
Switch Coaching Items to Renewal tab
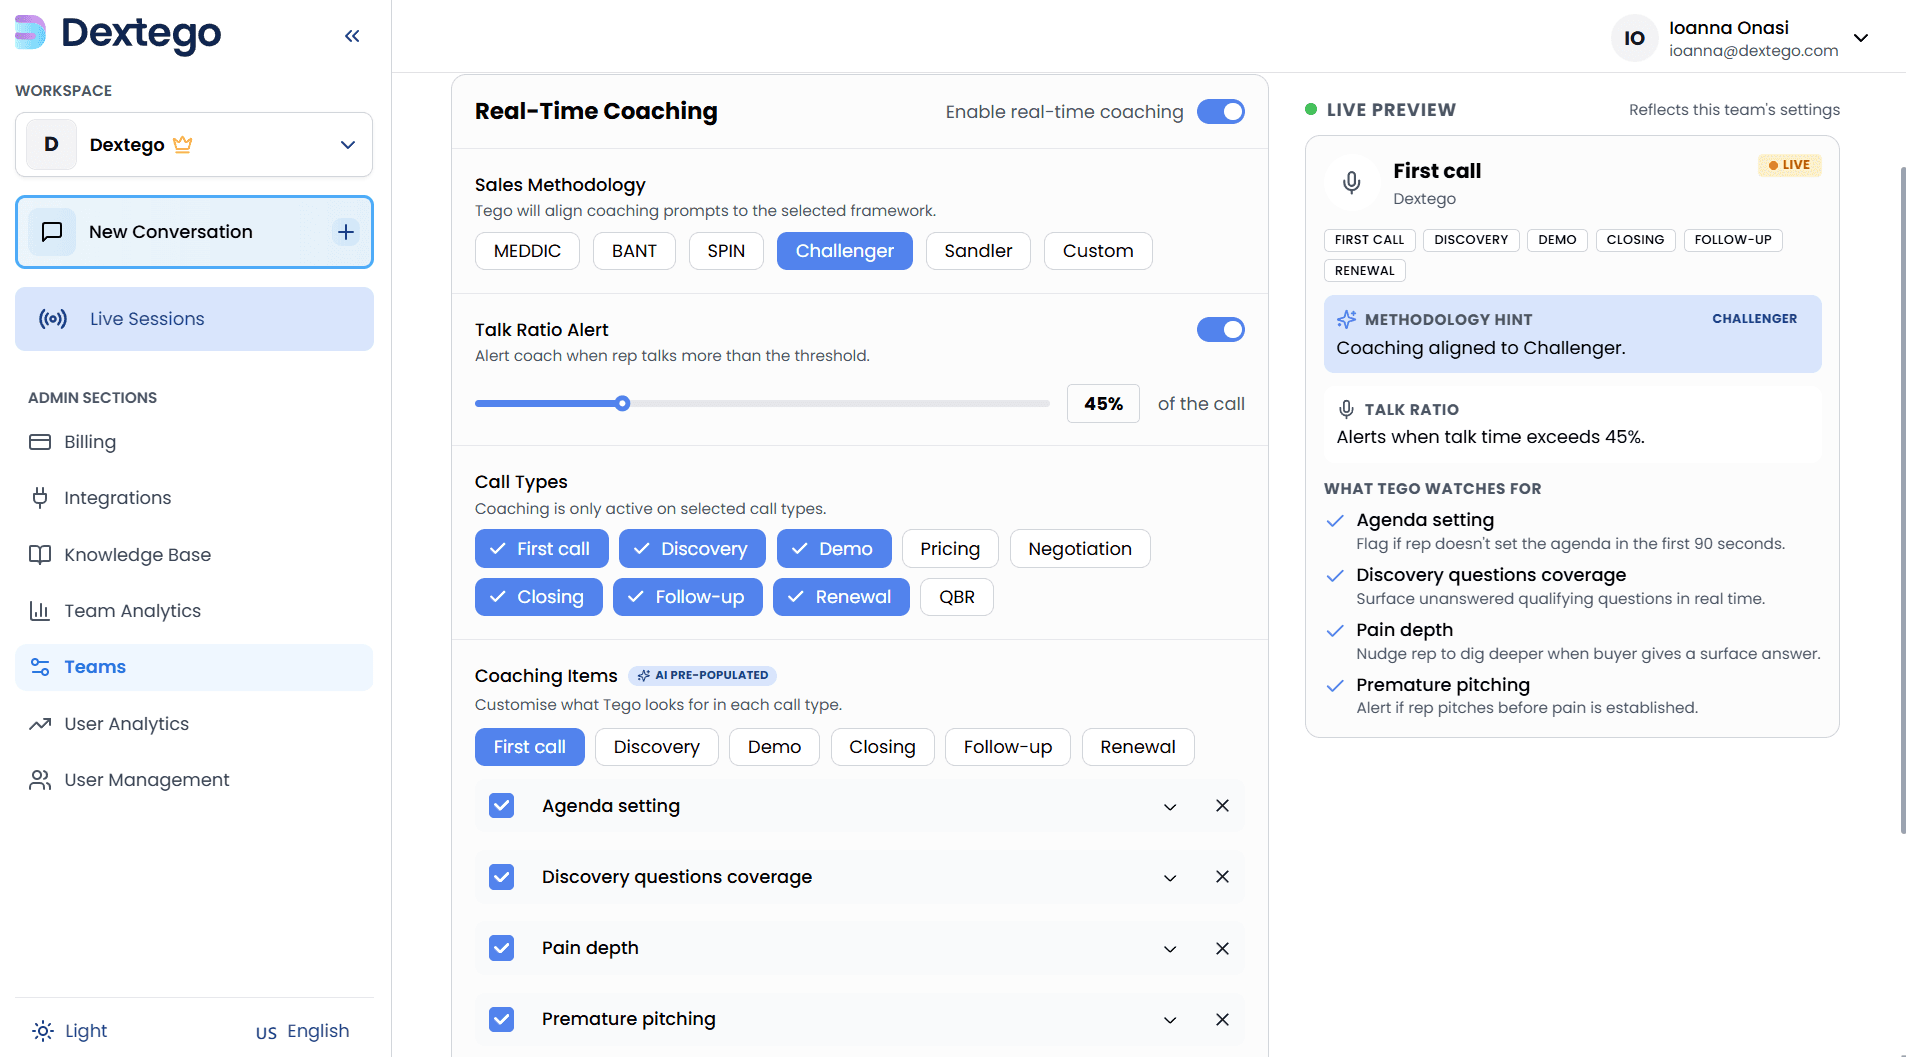point(1138,747)
